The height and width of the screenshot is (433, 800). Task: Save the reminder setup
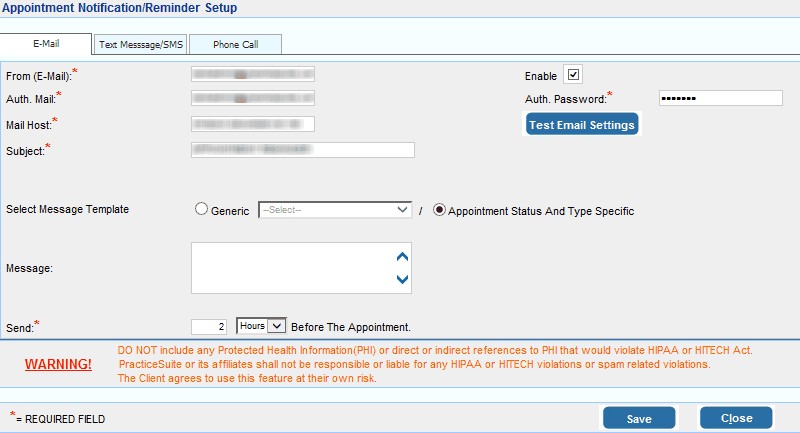[638, 418]
